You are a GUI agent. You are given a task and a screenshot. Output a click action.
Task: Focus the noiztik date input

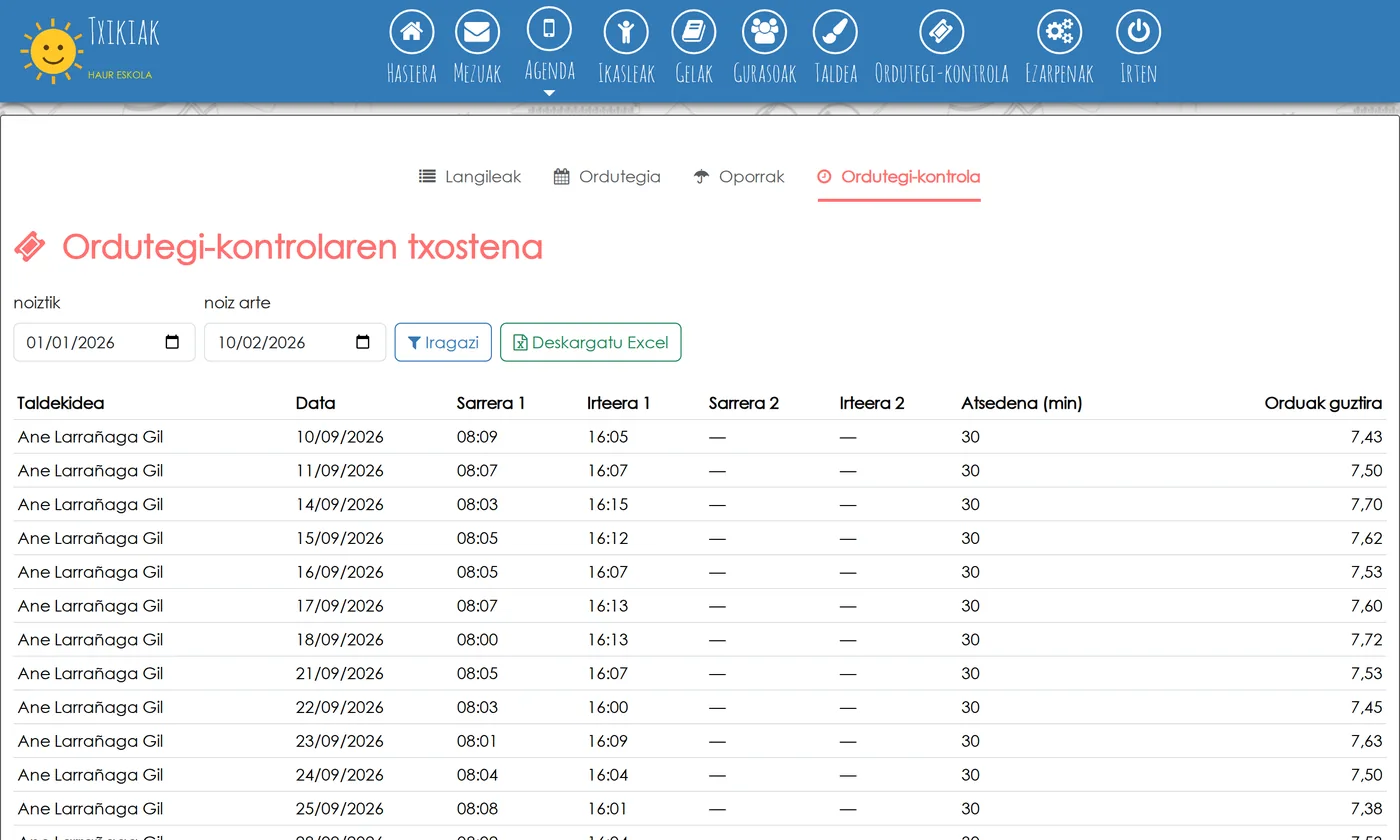[x=104, y=342]
